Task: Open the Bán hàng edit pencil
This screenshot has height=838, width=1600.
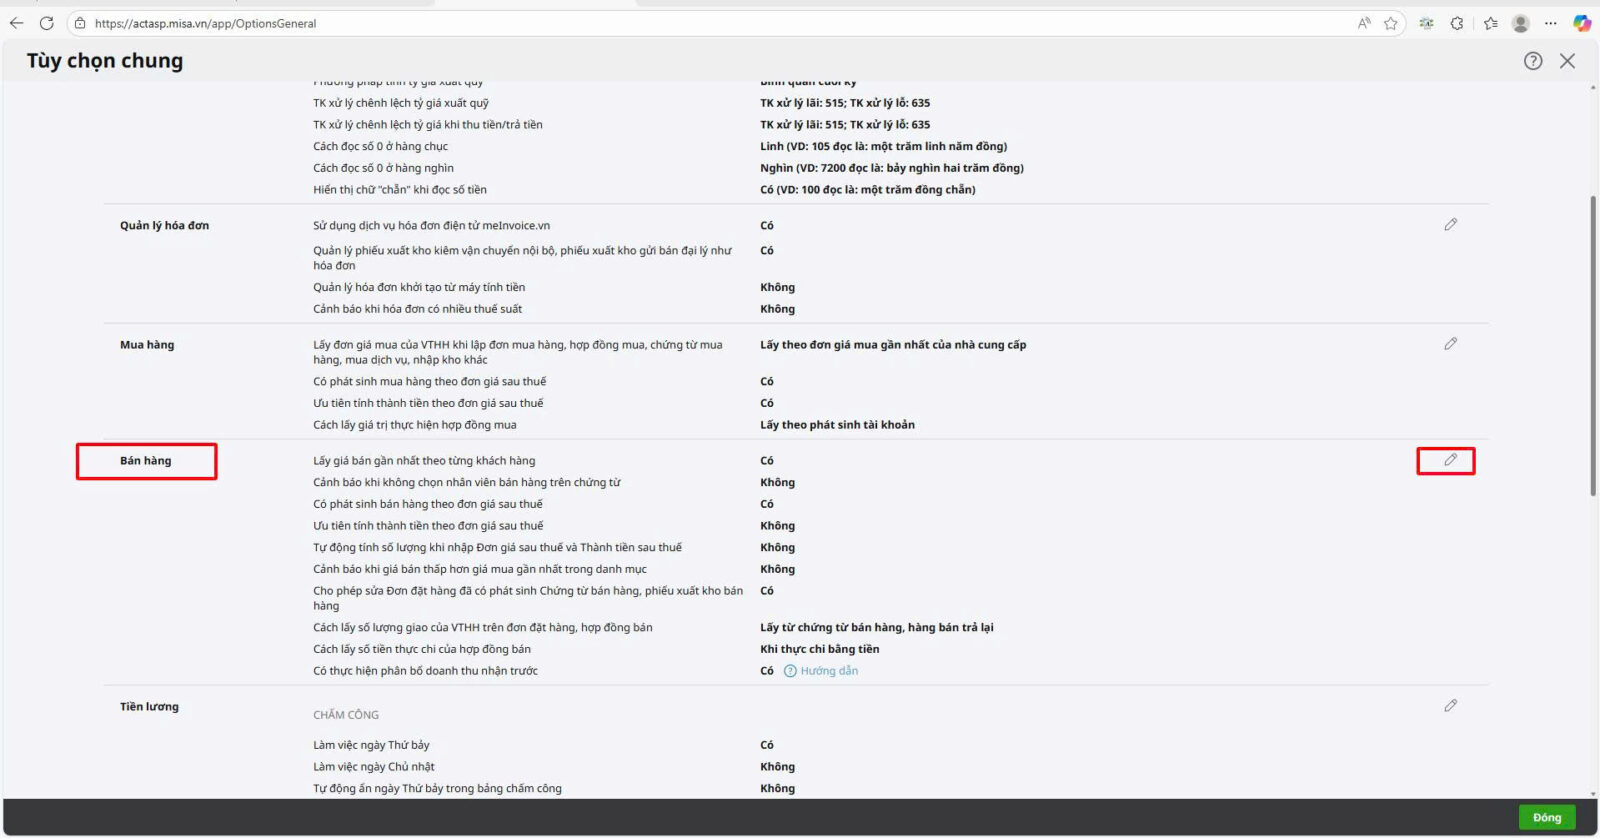Action: (1450, 460)
